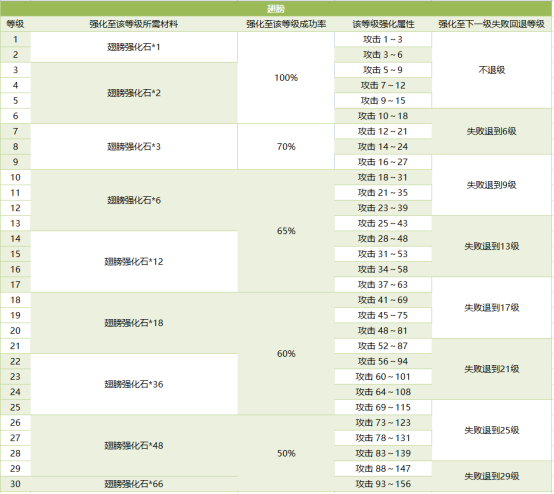Screen dimensions: 554x494
Task: Click the 失败退到21级 cell
Action: [x=491, y=369]
